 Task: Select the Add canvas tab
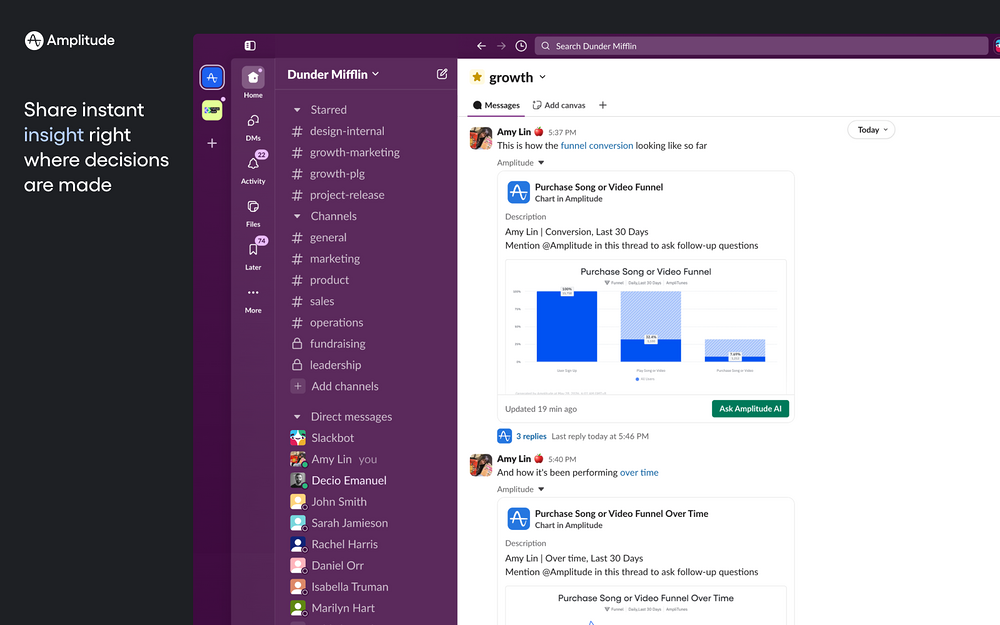[559, 105]
